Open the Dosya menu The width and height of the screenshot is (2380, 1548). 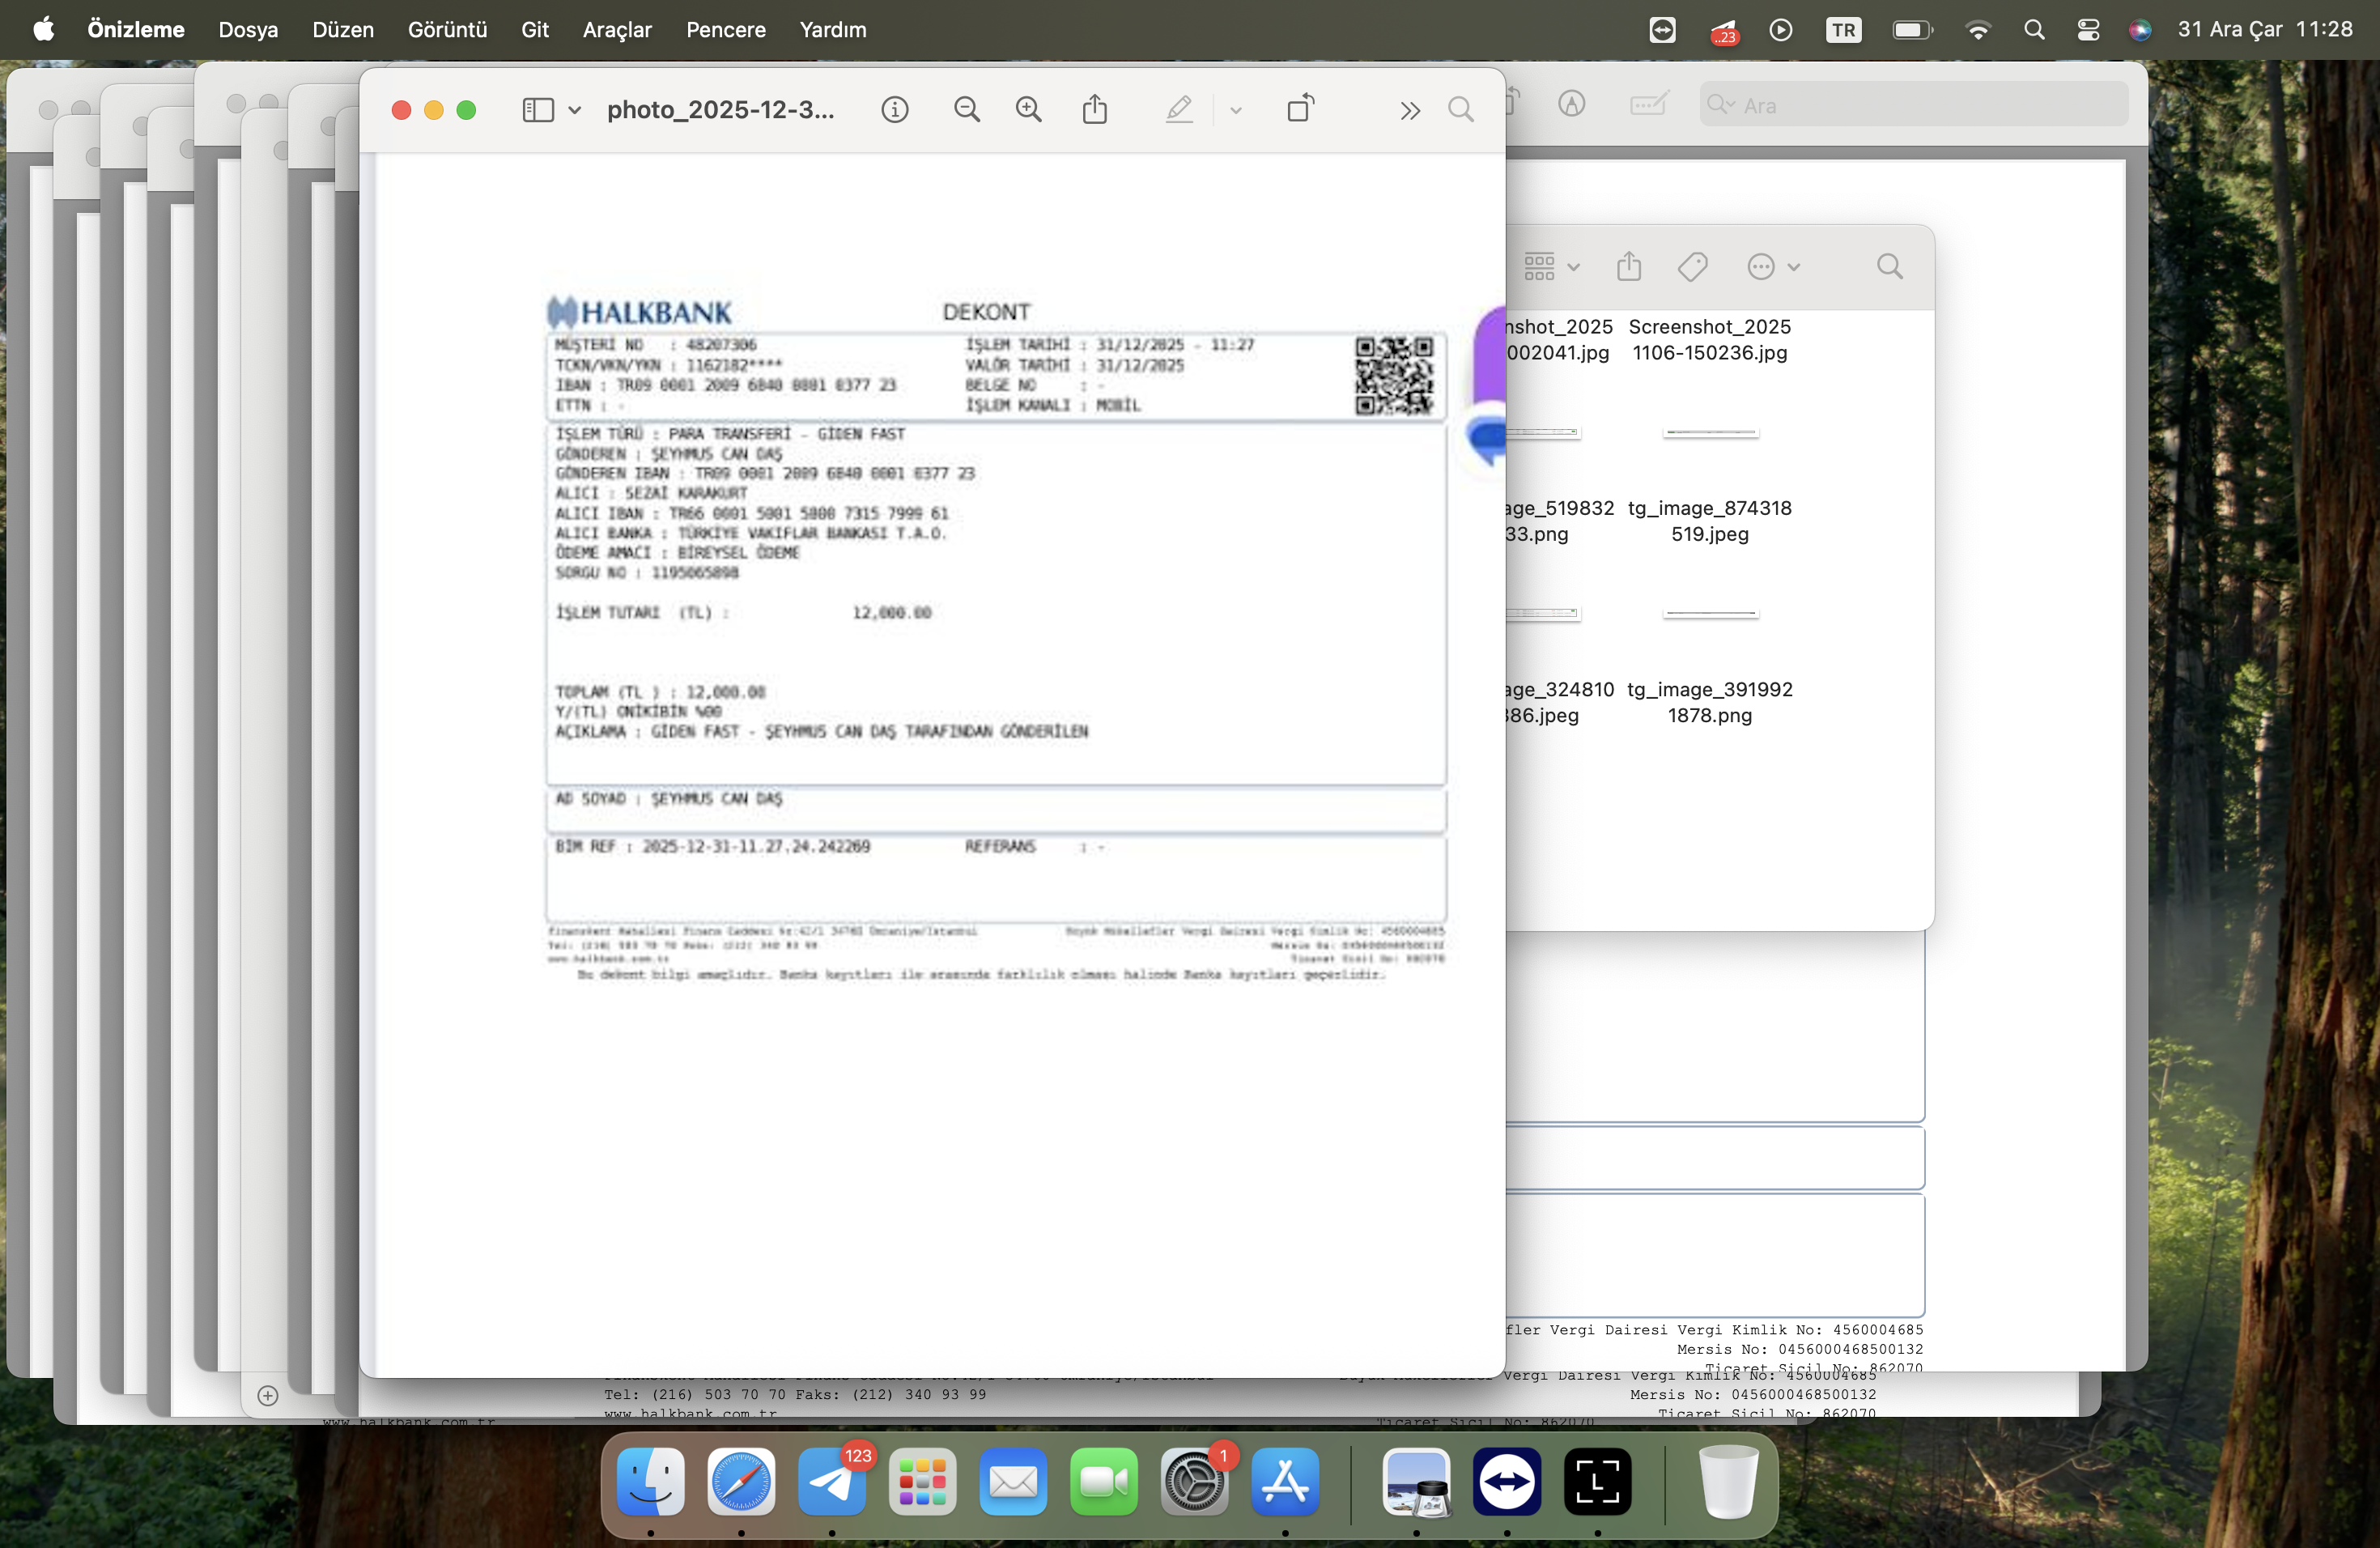tap(248, 30)
